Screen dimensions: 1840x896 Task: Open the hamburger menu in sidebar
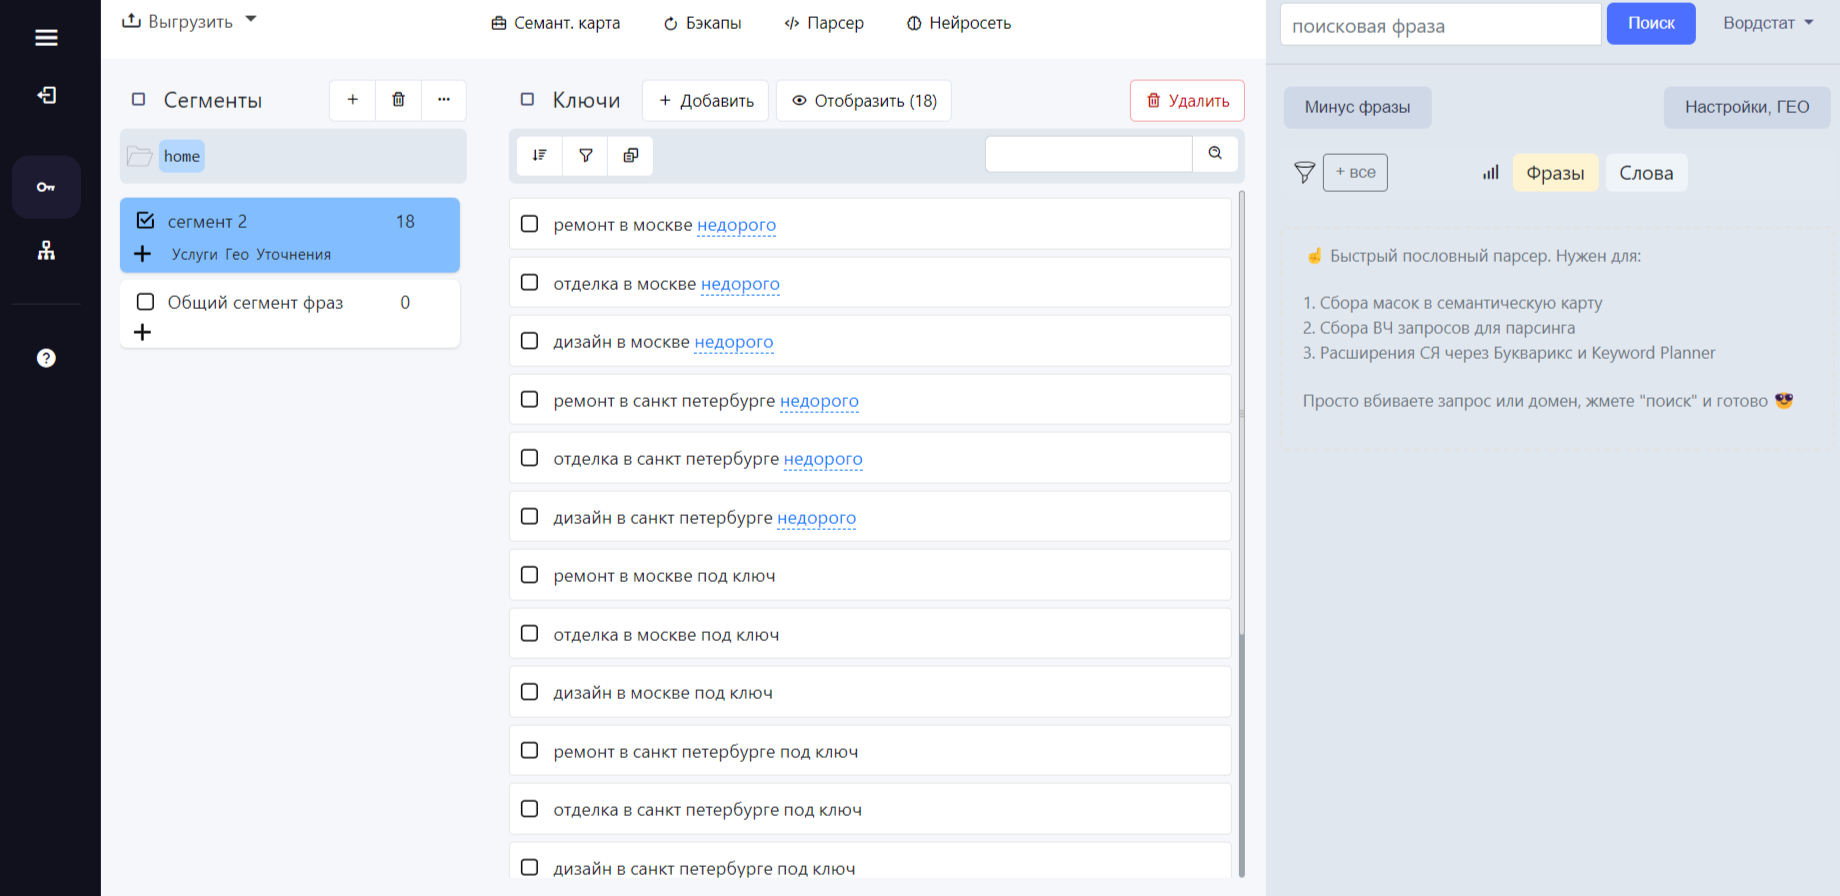click(46, 38)
